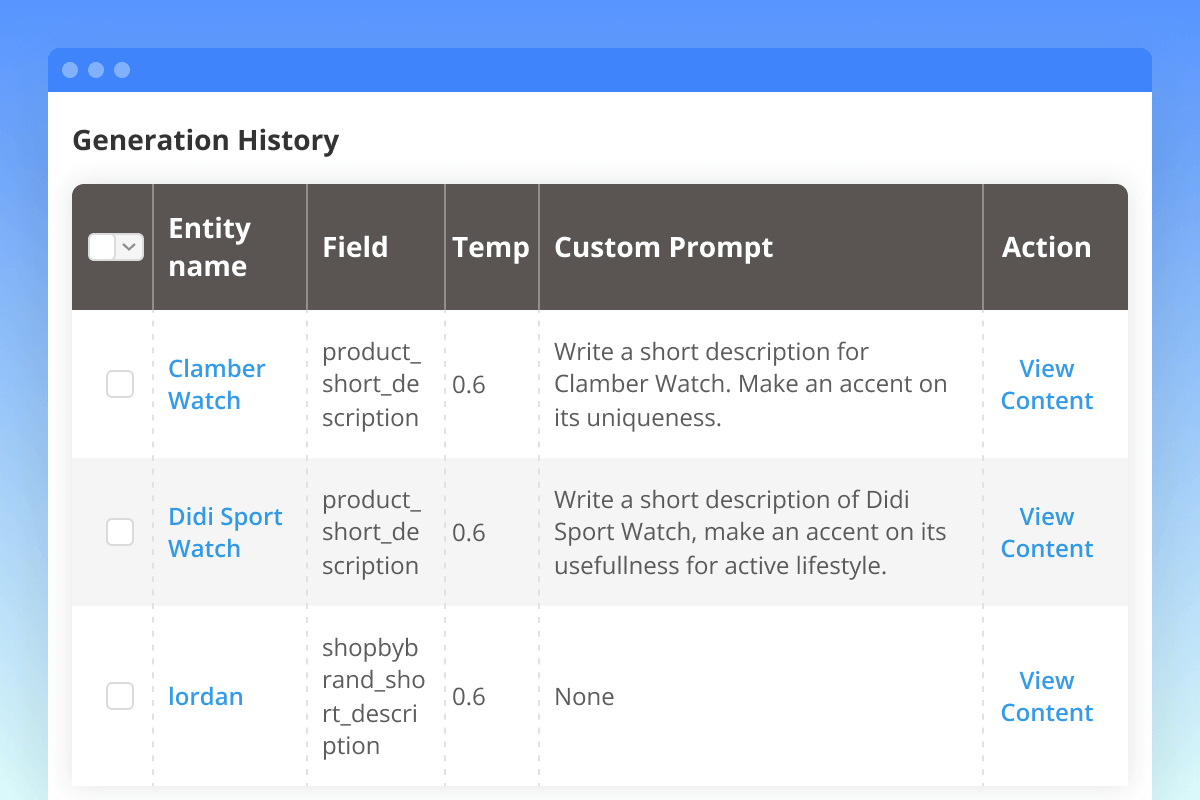This screenshot has width=1200, height=800.
Task: Open the Clamber Watch entity link
Action: click(x=216, y=384)
